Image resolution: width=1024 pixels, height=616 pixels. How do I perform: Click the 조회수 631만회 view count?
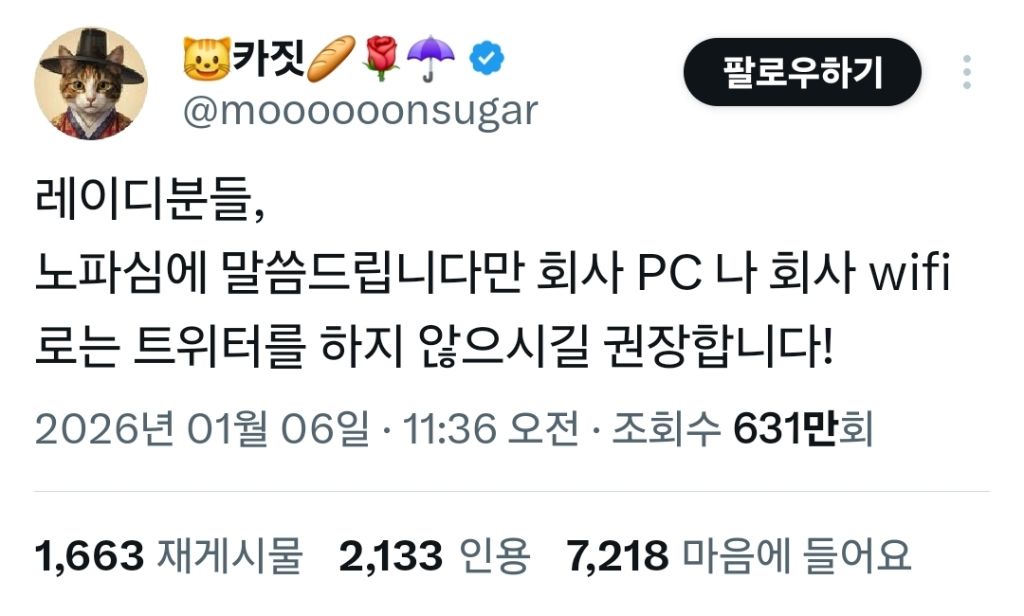tap(742, 429)
